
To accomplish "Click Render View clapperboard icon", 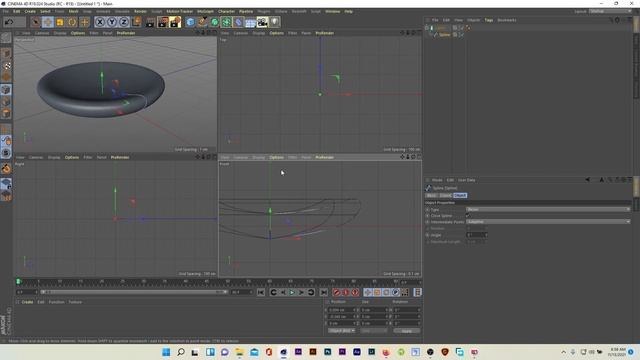I will click(x=150, y=22).
